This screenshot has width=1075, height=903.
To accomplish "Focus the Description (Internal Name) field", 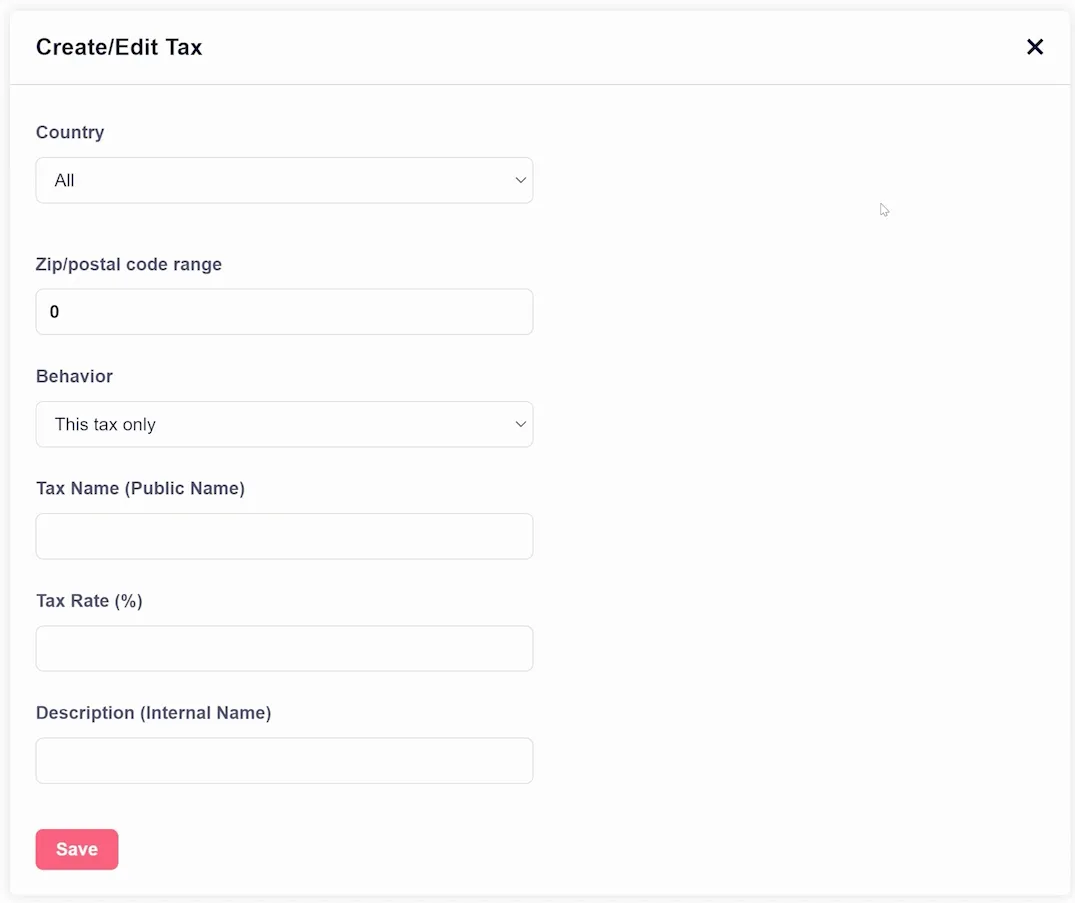I will click(x=285, y=760).
